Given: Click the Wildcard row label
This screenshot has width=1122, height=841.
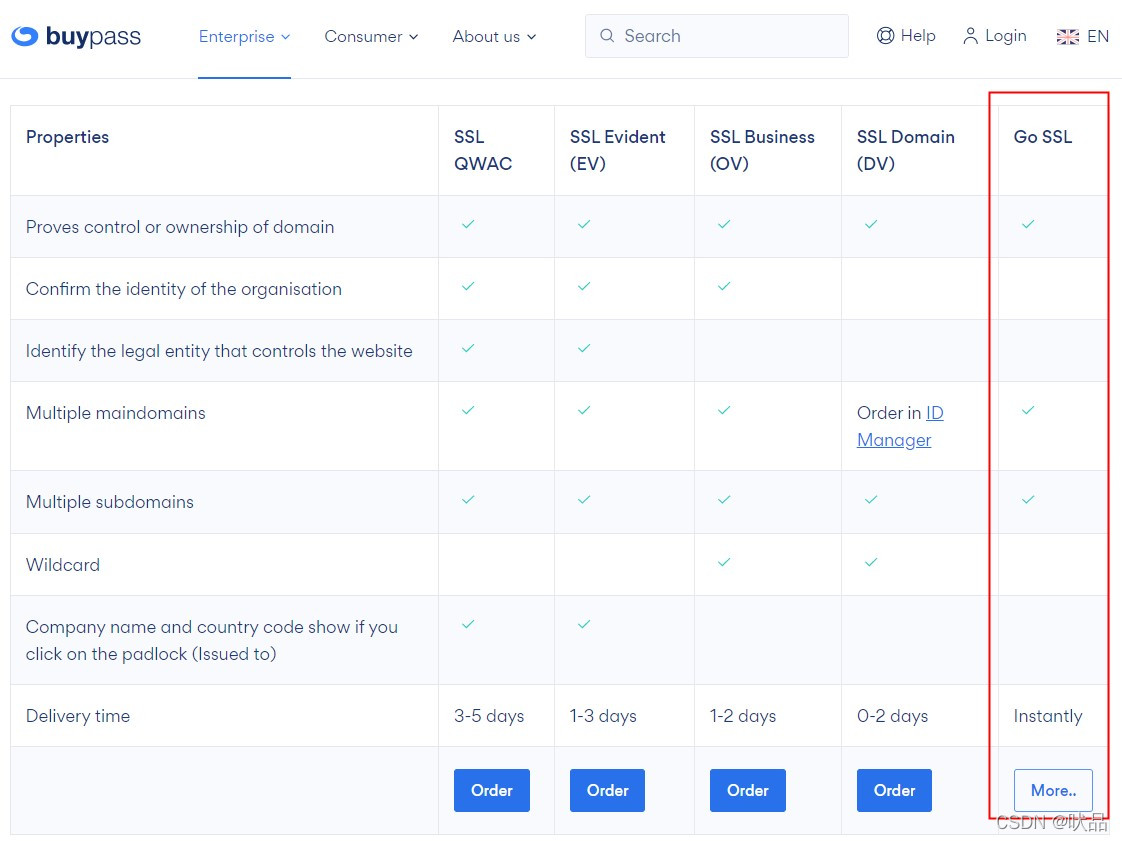Looking at the screenshot, I should coord(63,565).
